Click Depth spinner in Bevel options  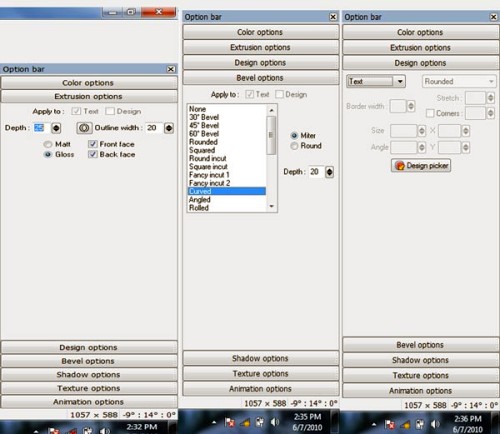point(329,172)
